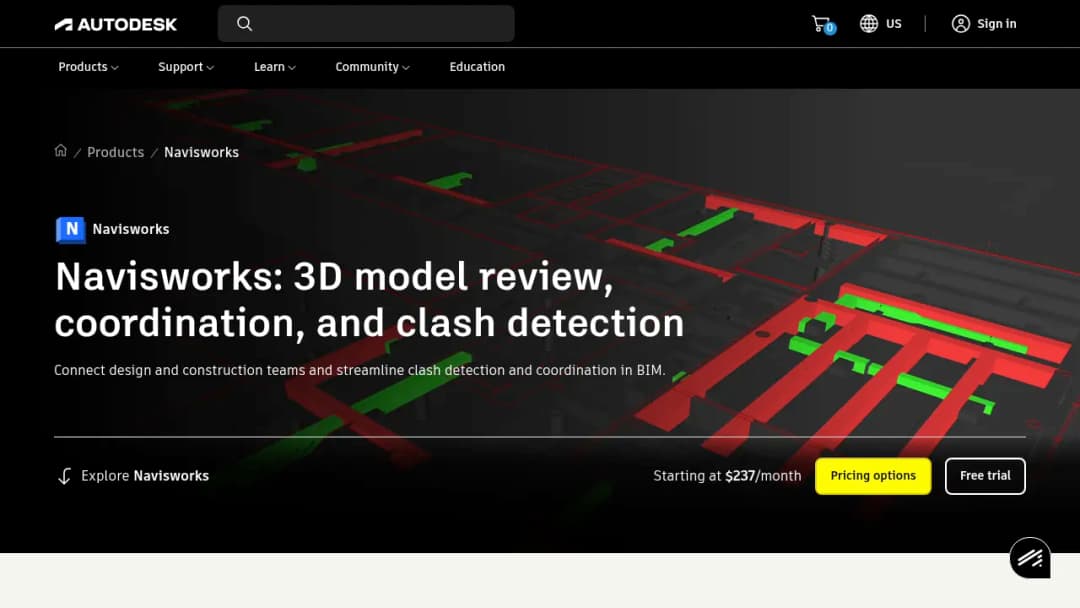This screenshot has width=1080, height=608.
Task: Click the blue Navisworks N product icon
Action: pyautogui.click(x=71, y=229)
